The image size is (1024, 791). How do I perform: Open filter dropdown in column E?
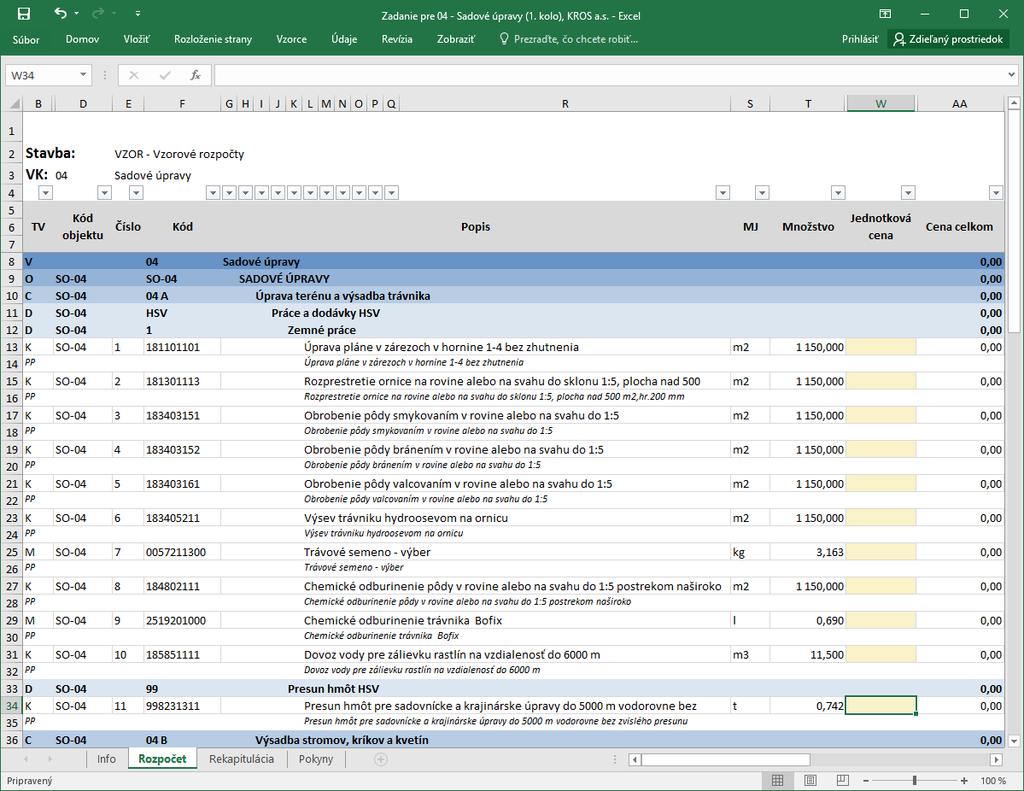[136, 193]
